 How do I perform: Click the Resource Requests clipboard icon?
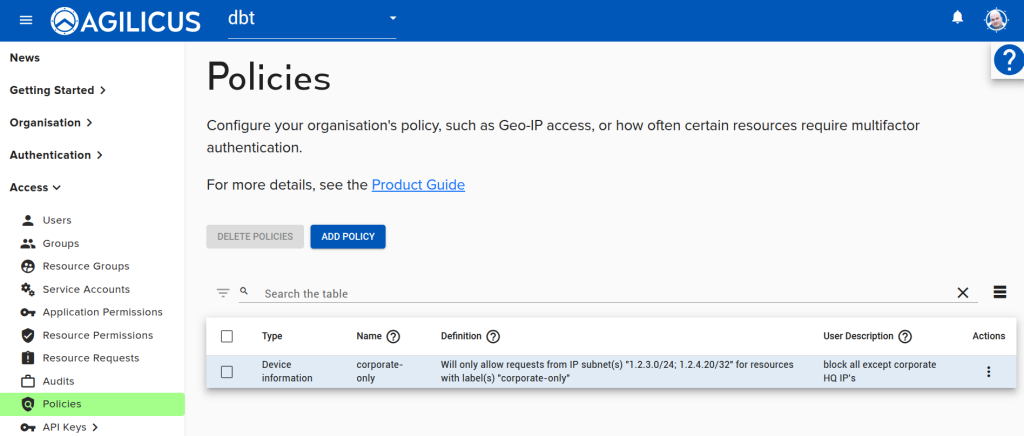tap(27, 358)
